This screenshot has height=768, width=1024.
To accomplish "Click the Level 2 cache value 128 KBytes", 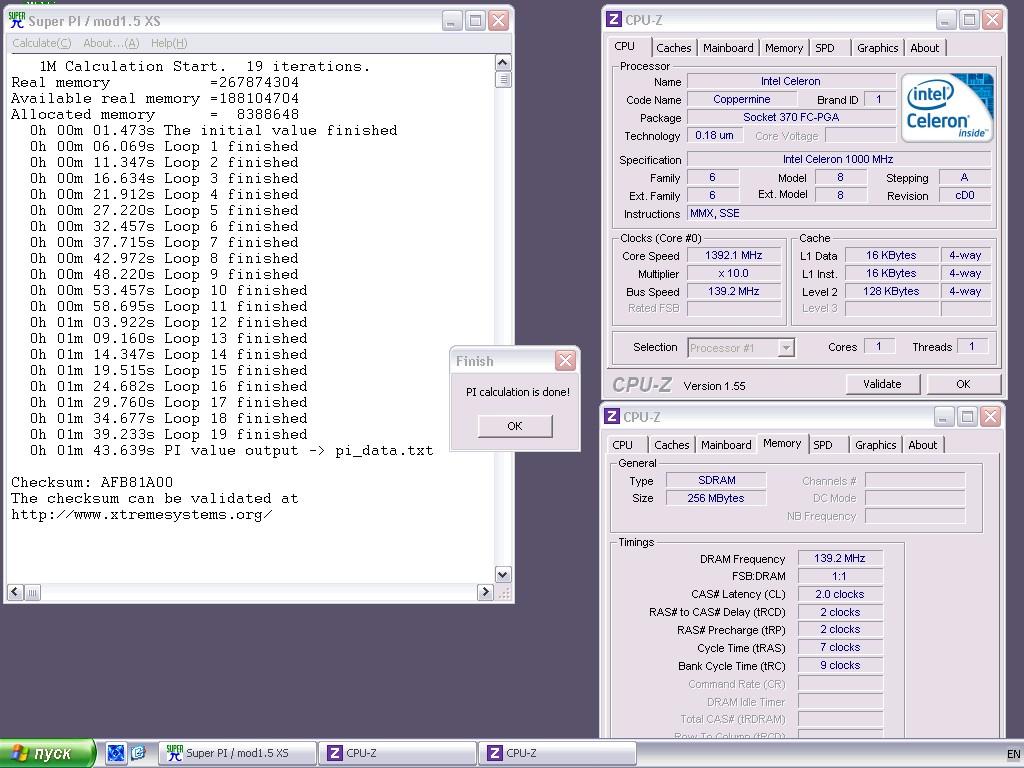I will (891, 291).
